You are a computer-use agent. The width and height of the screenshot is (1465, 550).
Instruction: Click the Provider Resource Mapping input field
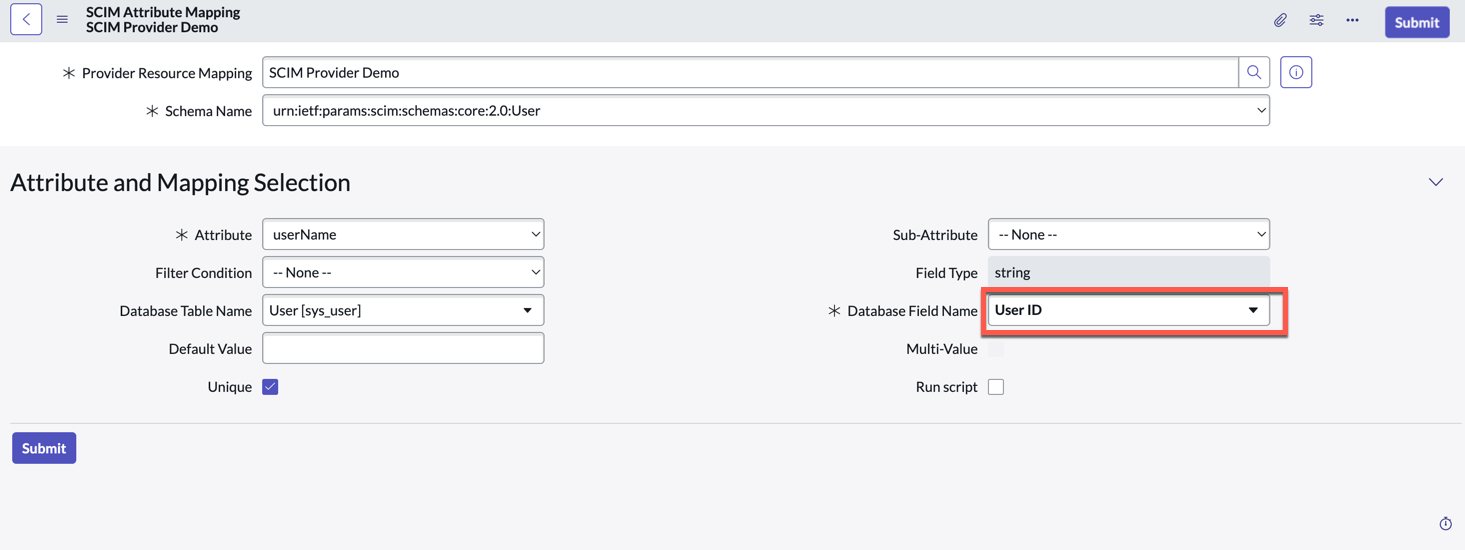[750, 72]
